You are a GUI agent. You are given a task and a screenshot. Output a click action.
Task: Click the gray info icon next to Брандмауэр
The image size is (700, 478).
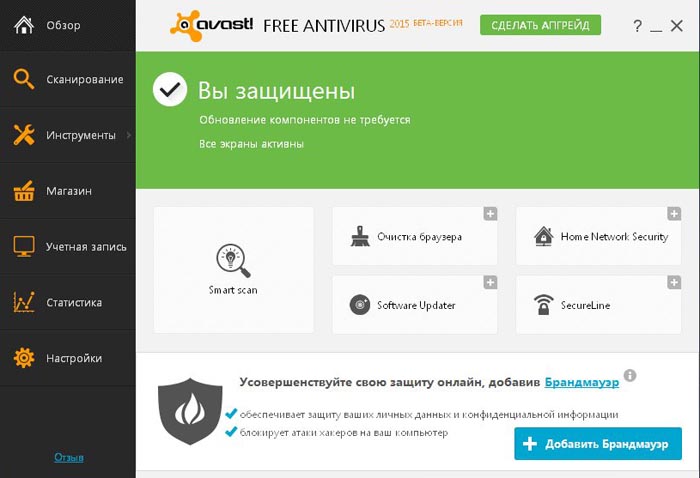coord(630,375)
